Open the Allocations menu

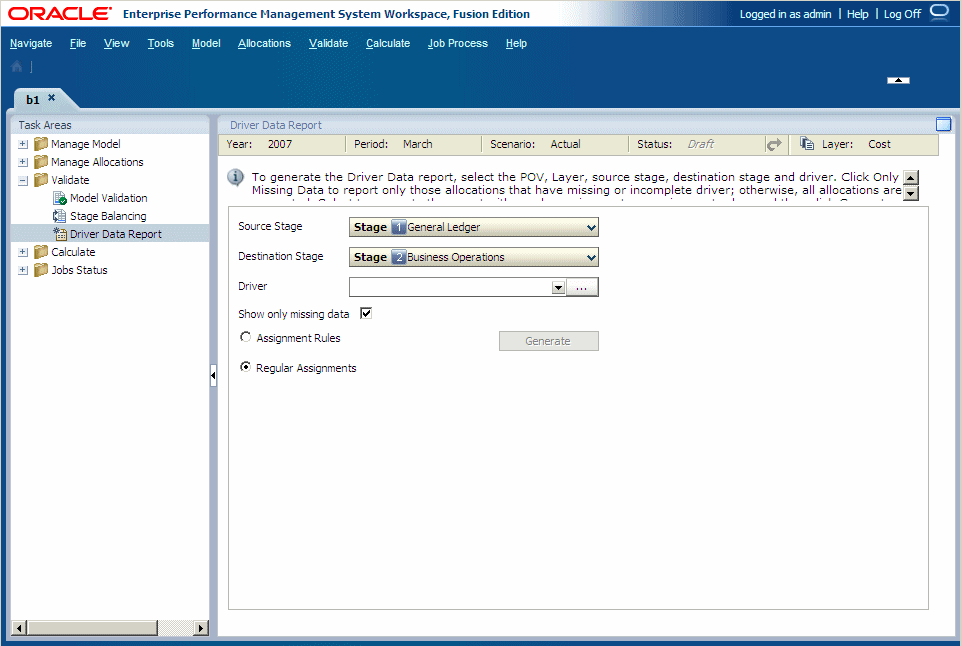point(264,43)
